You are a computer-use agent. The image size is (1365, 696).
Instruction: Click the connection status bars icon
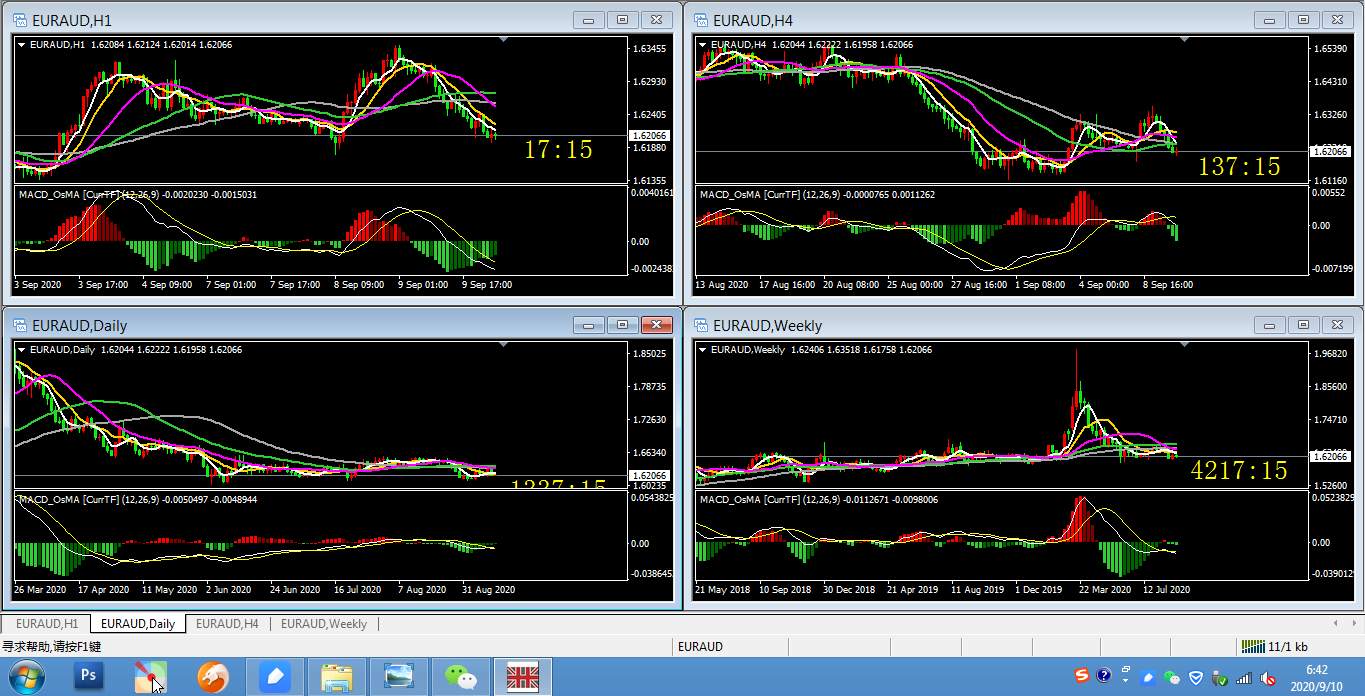point(1253,646)
